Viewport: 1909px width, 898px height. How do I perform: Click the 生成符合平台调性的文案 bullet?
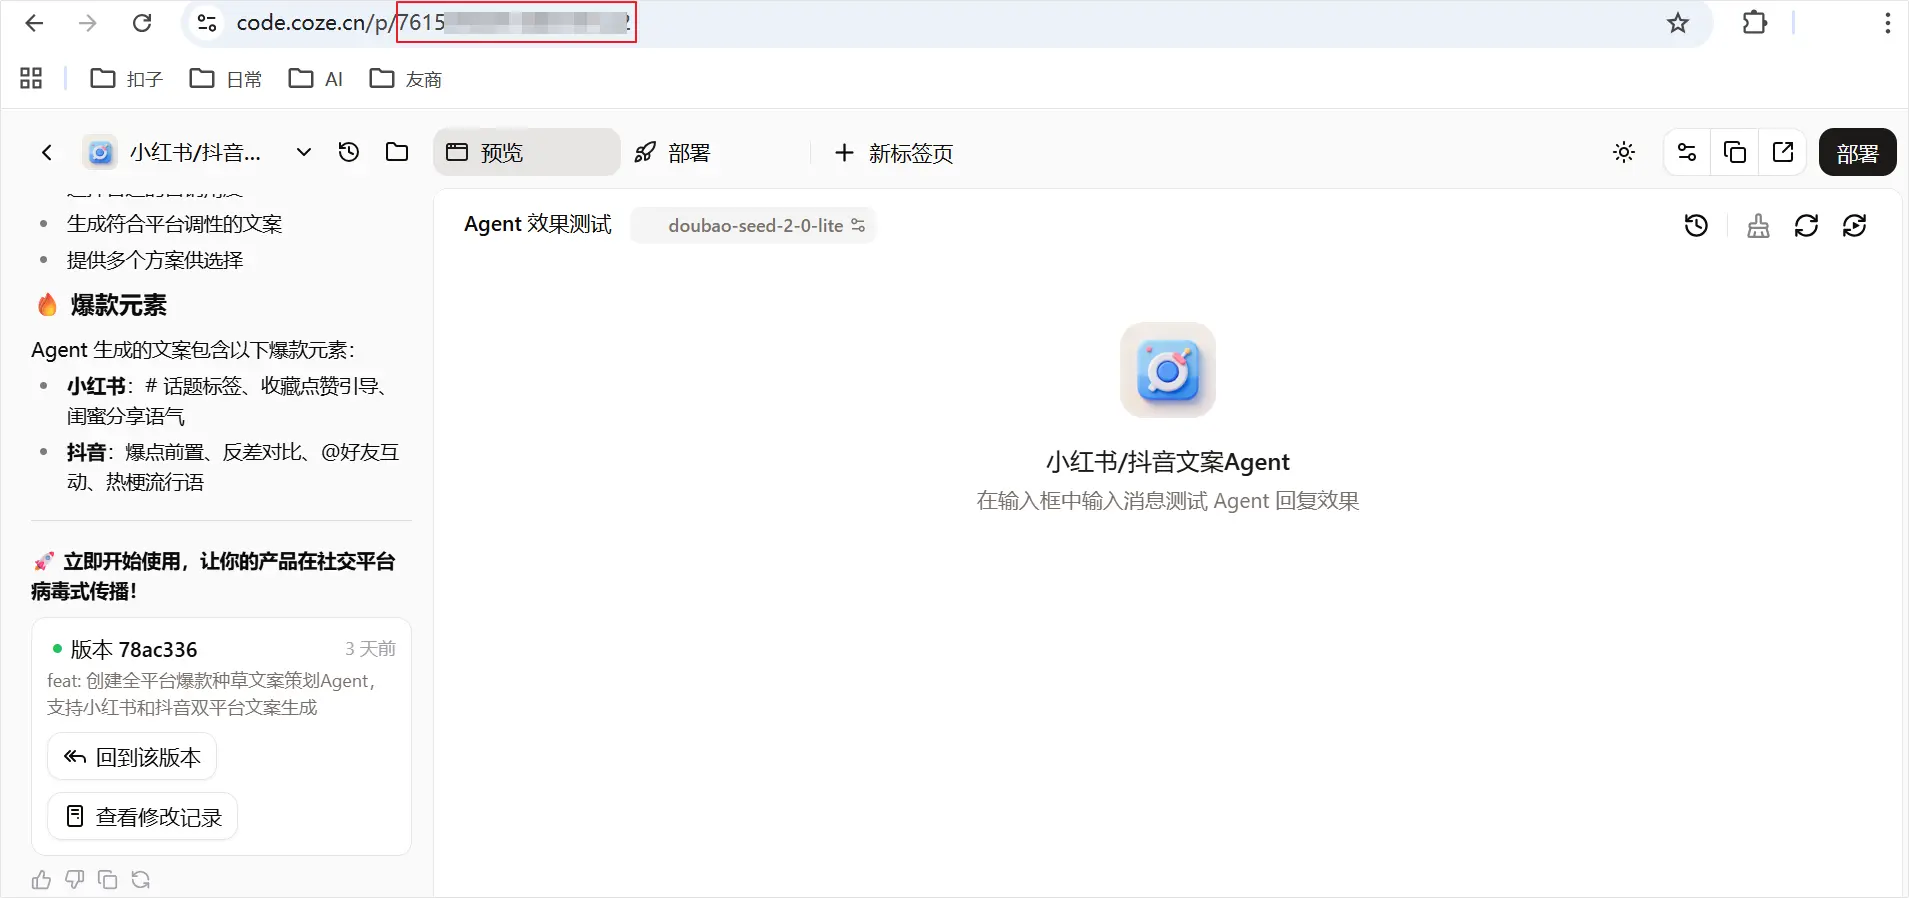[175, 224]
